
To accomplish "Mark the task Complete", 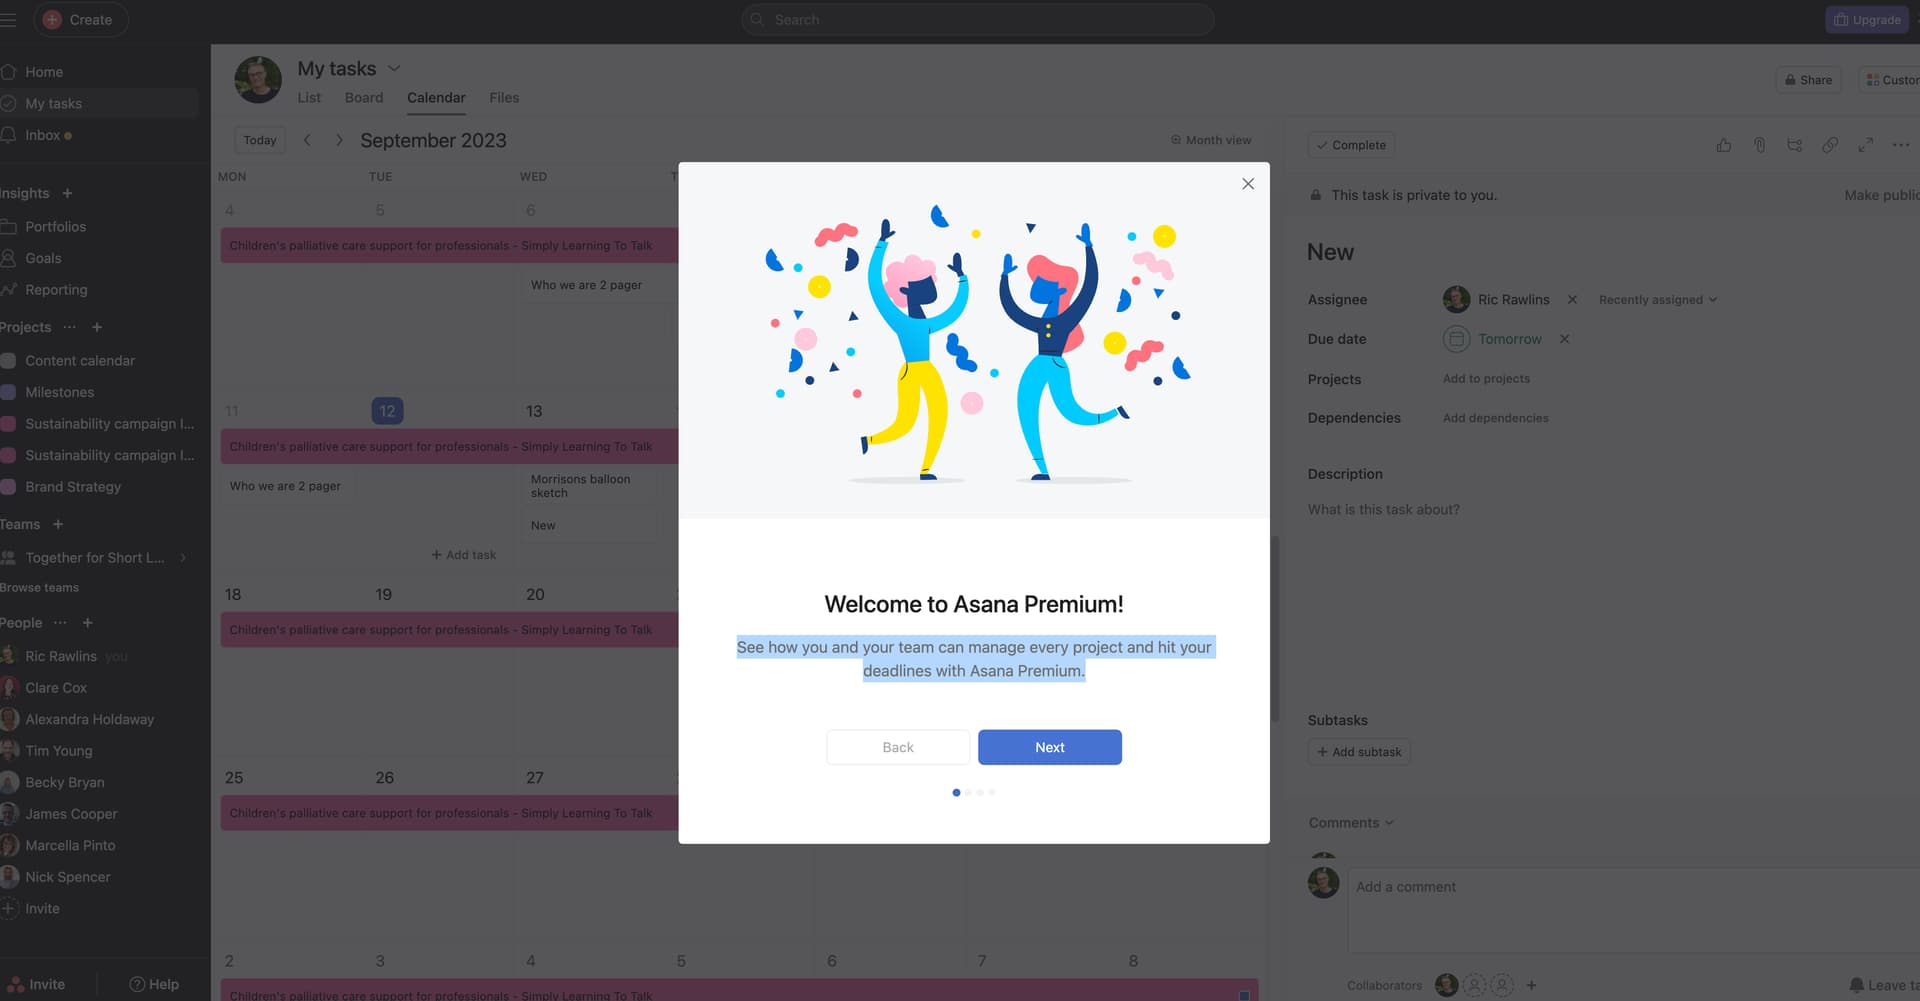I will point(1351,145).
